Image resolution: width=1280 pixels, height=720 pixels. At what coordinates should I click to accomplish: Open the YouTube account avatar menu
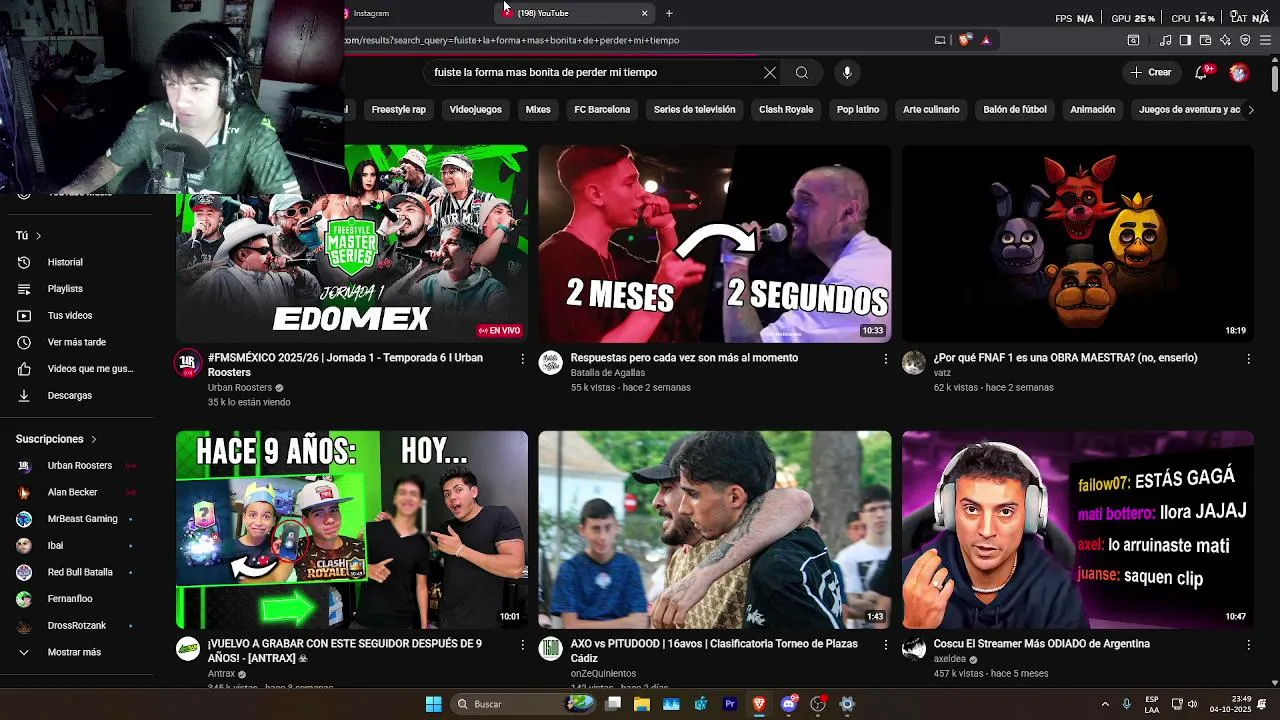click(x=1239, y=72)
